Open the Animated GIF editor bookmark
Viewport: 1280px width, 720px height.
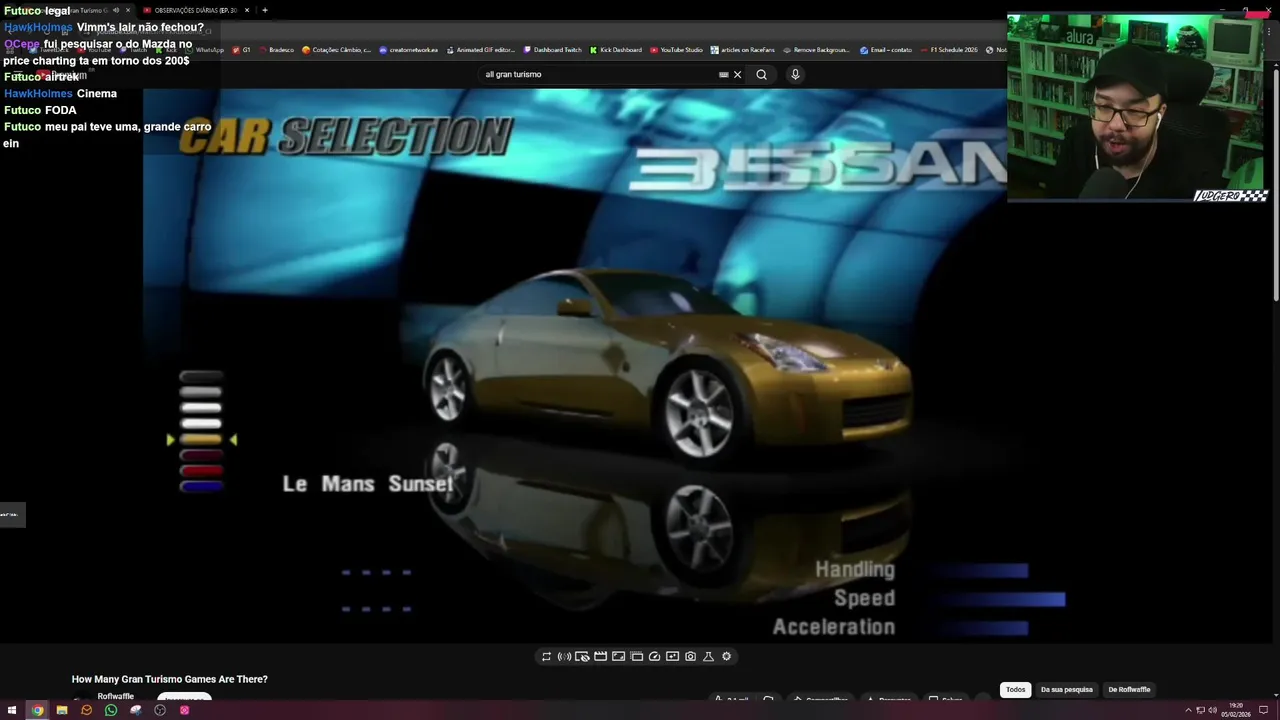point(481,50)
